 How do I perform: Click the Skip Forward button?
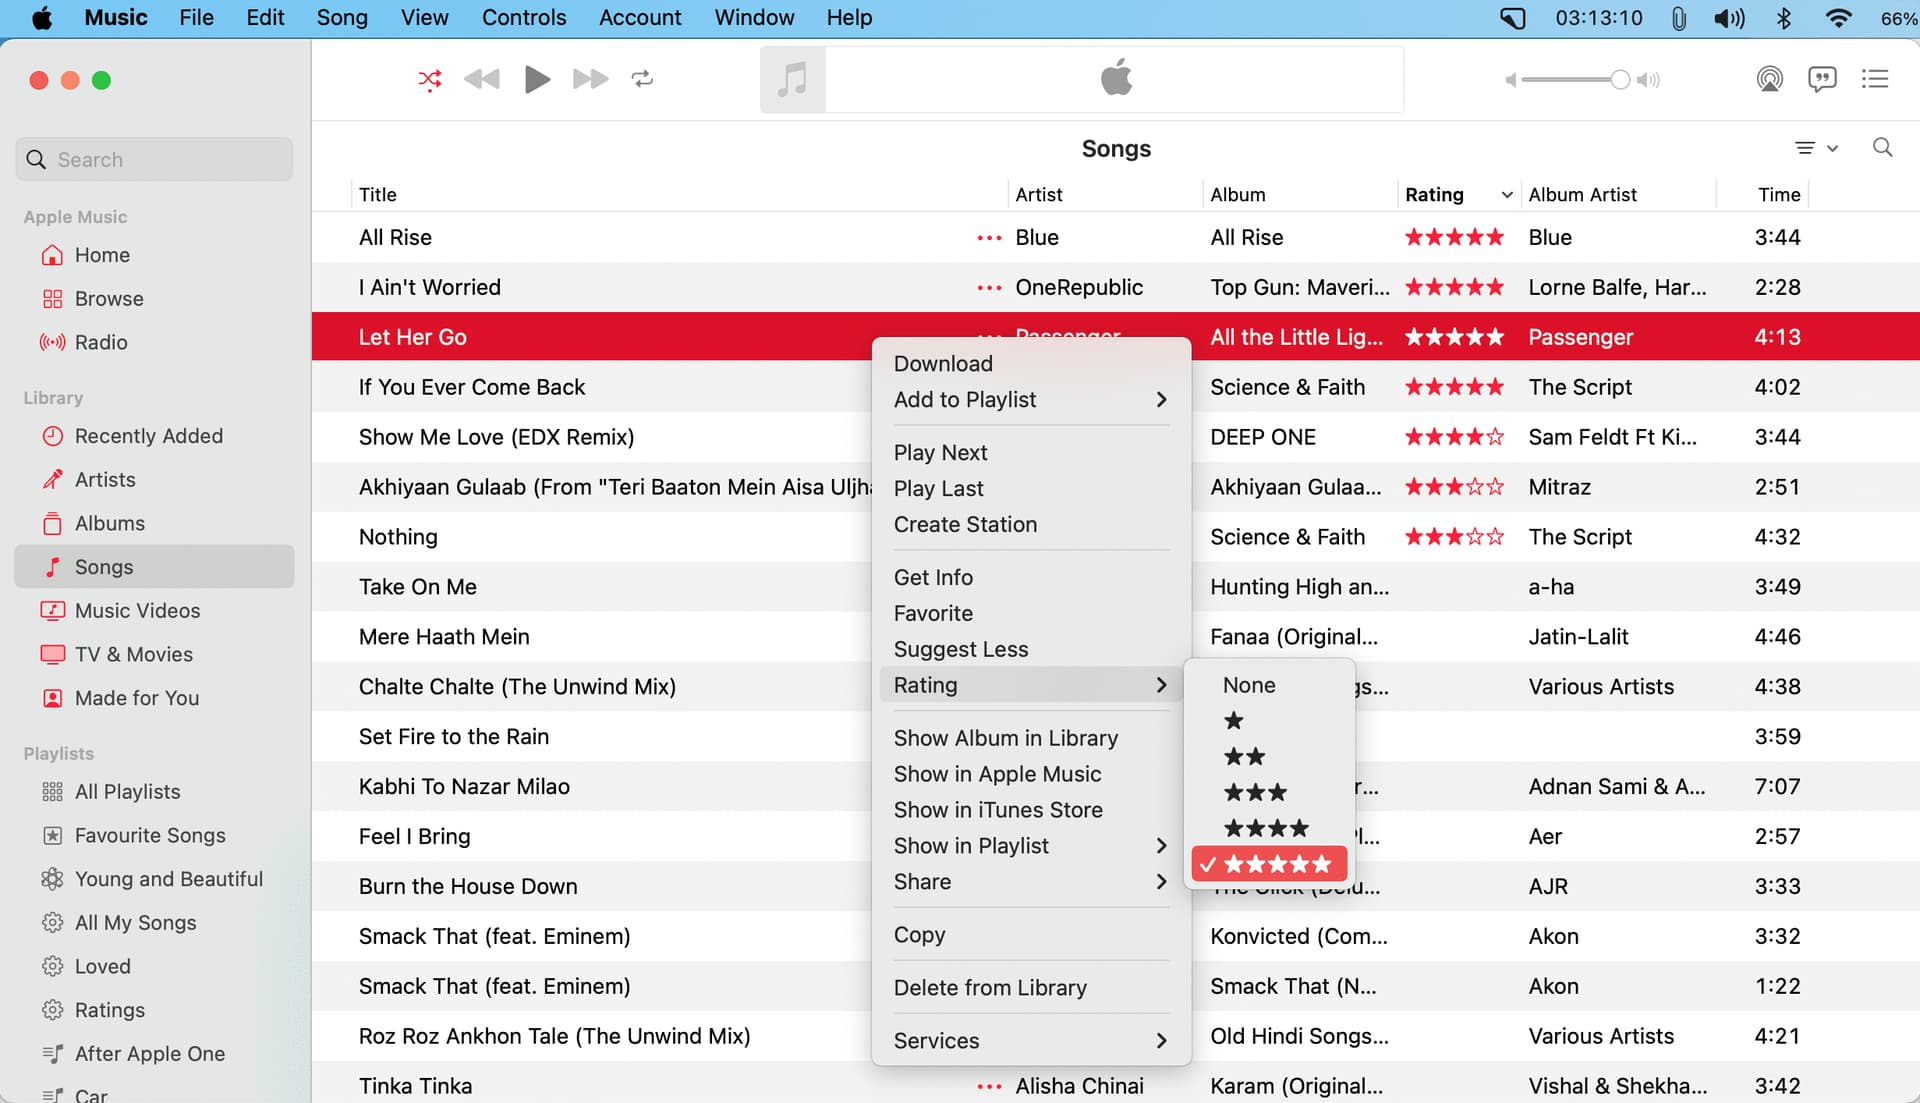click(590, 79)
